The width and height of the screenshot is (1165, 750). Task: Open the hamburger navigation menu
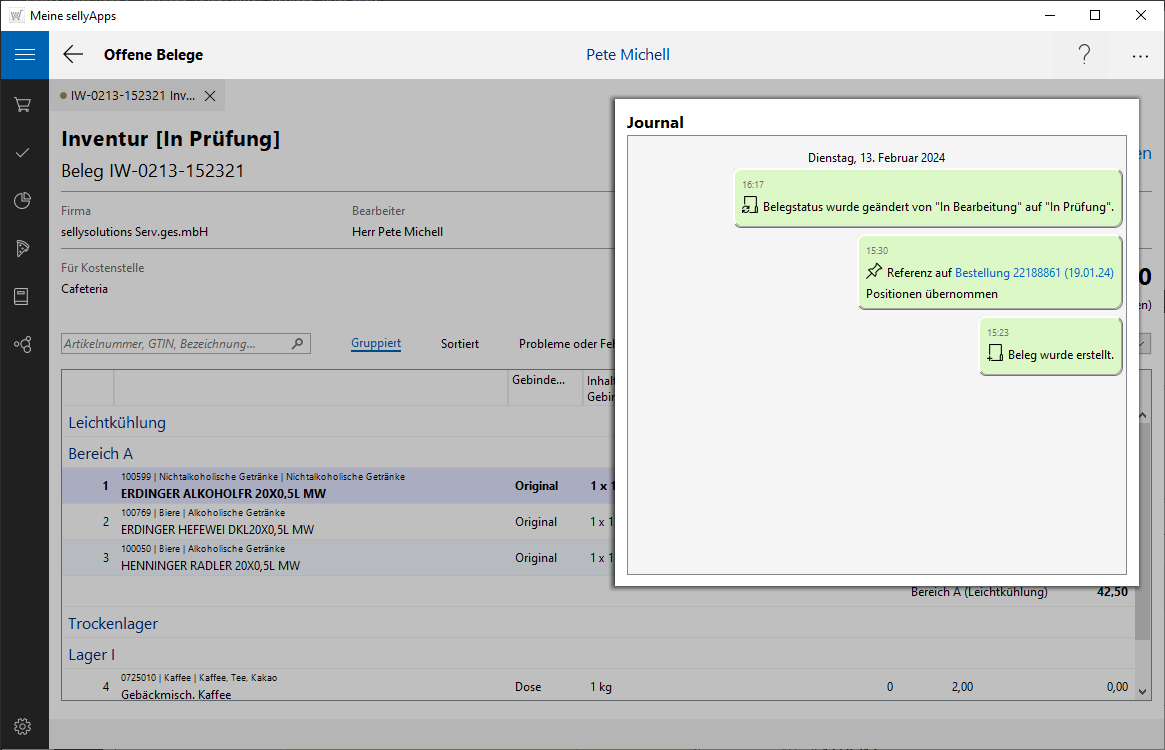pos(24,55)
